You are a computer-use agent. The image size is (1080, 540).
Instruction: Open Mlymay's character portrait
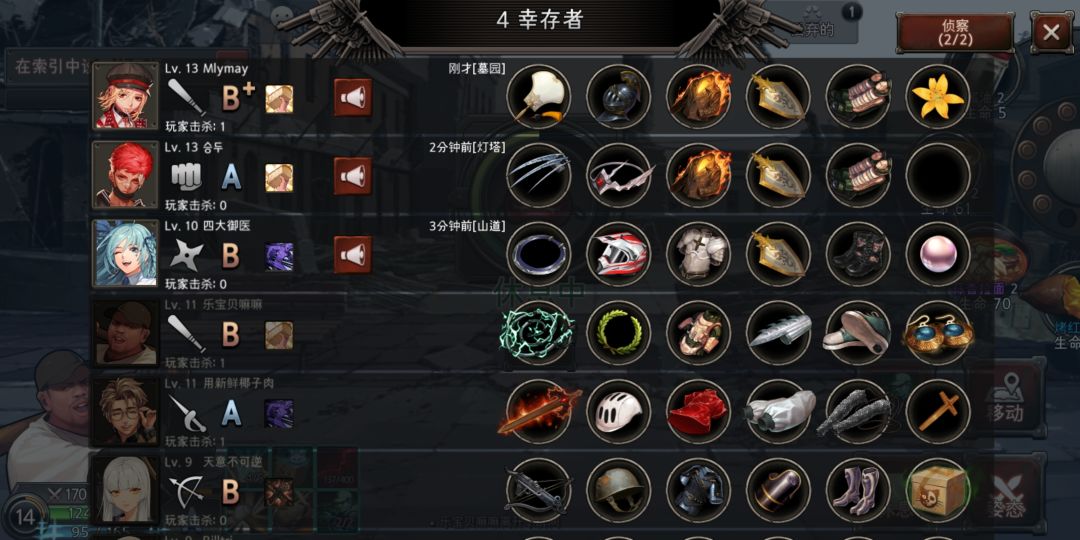(125, 96)
